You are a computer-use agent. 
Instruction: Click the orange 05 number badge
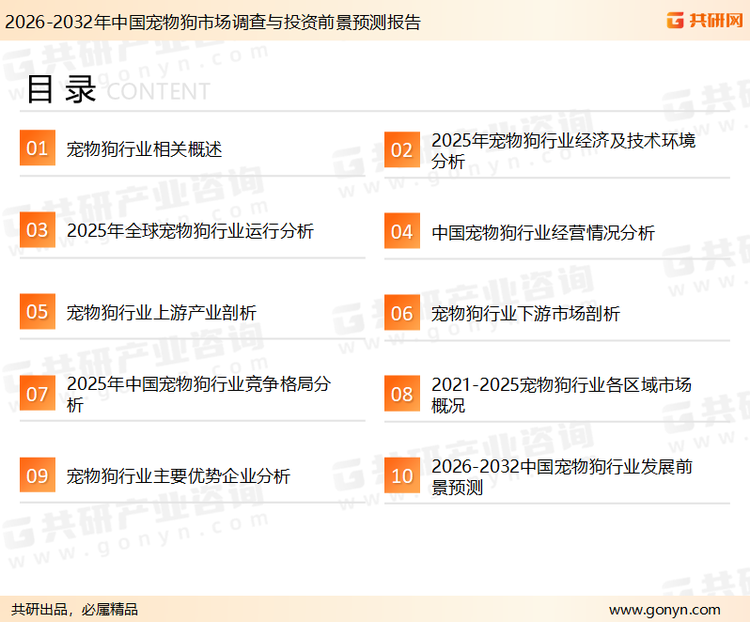tap(37, 311)
